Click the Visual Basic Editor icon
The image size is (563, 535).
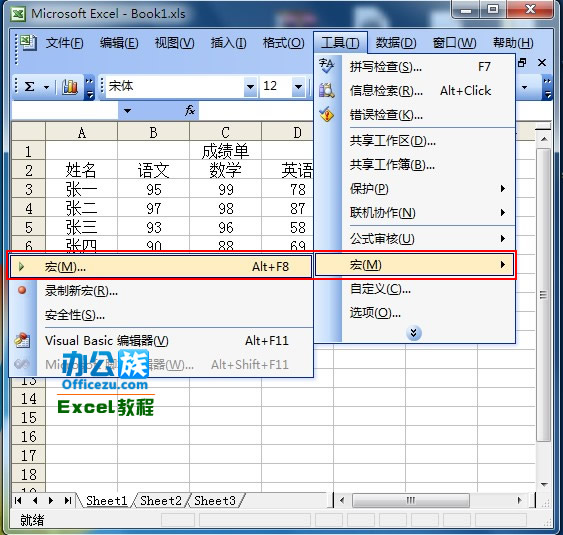pyautogui.click(x=22, y=340)
